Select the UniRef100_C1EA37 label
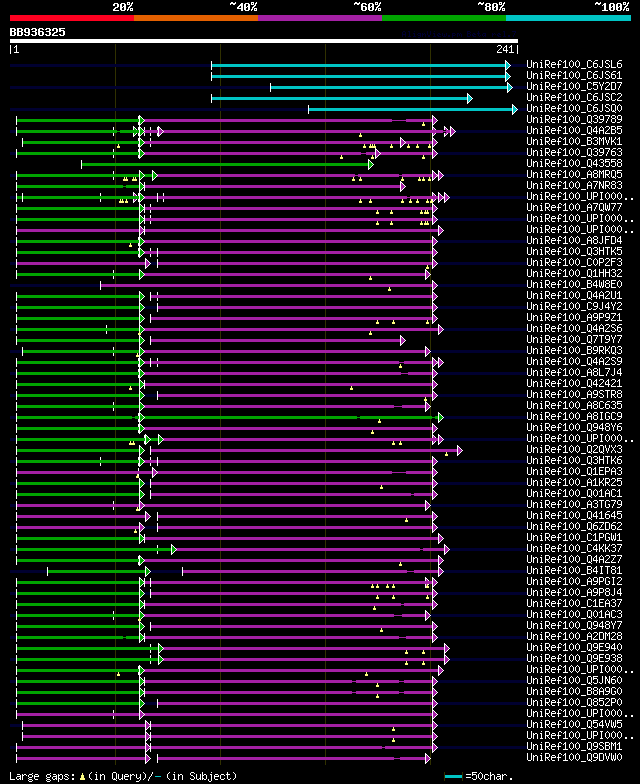 [574, 604]
